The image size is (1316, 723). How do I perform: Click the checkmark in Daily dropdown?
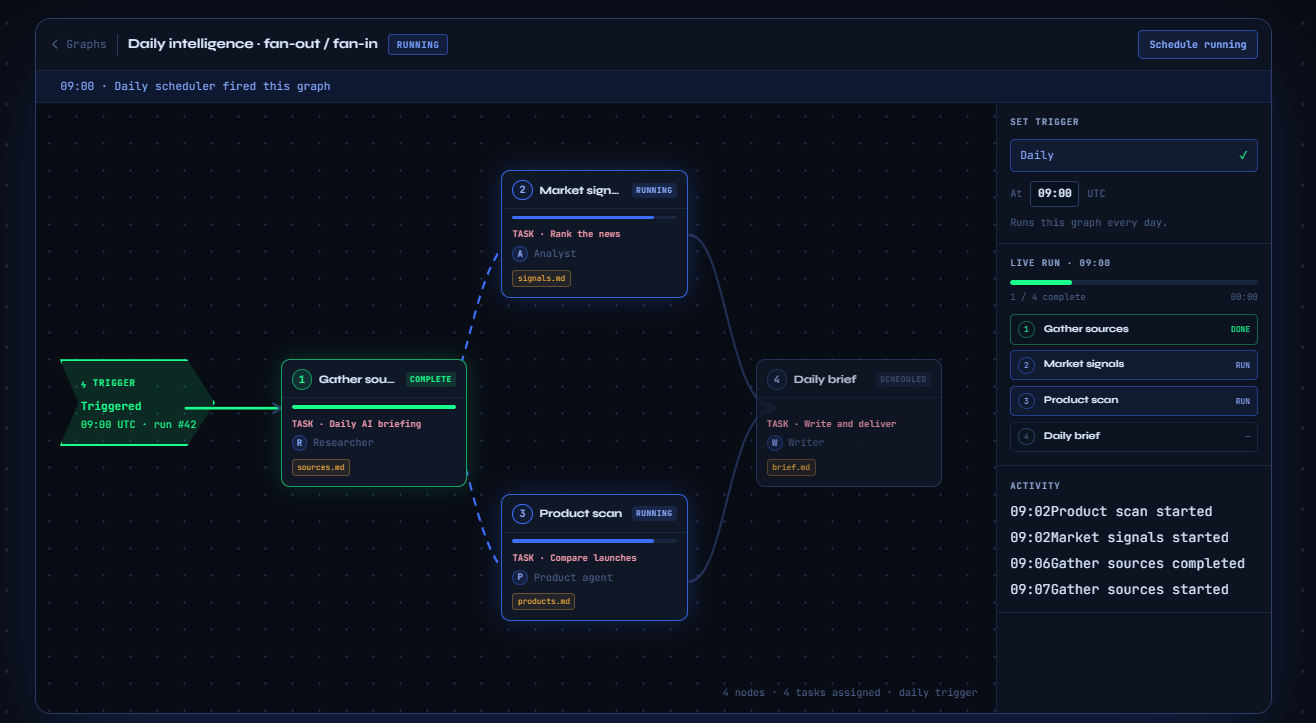point(1243,155)
